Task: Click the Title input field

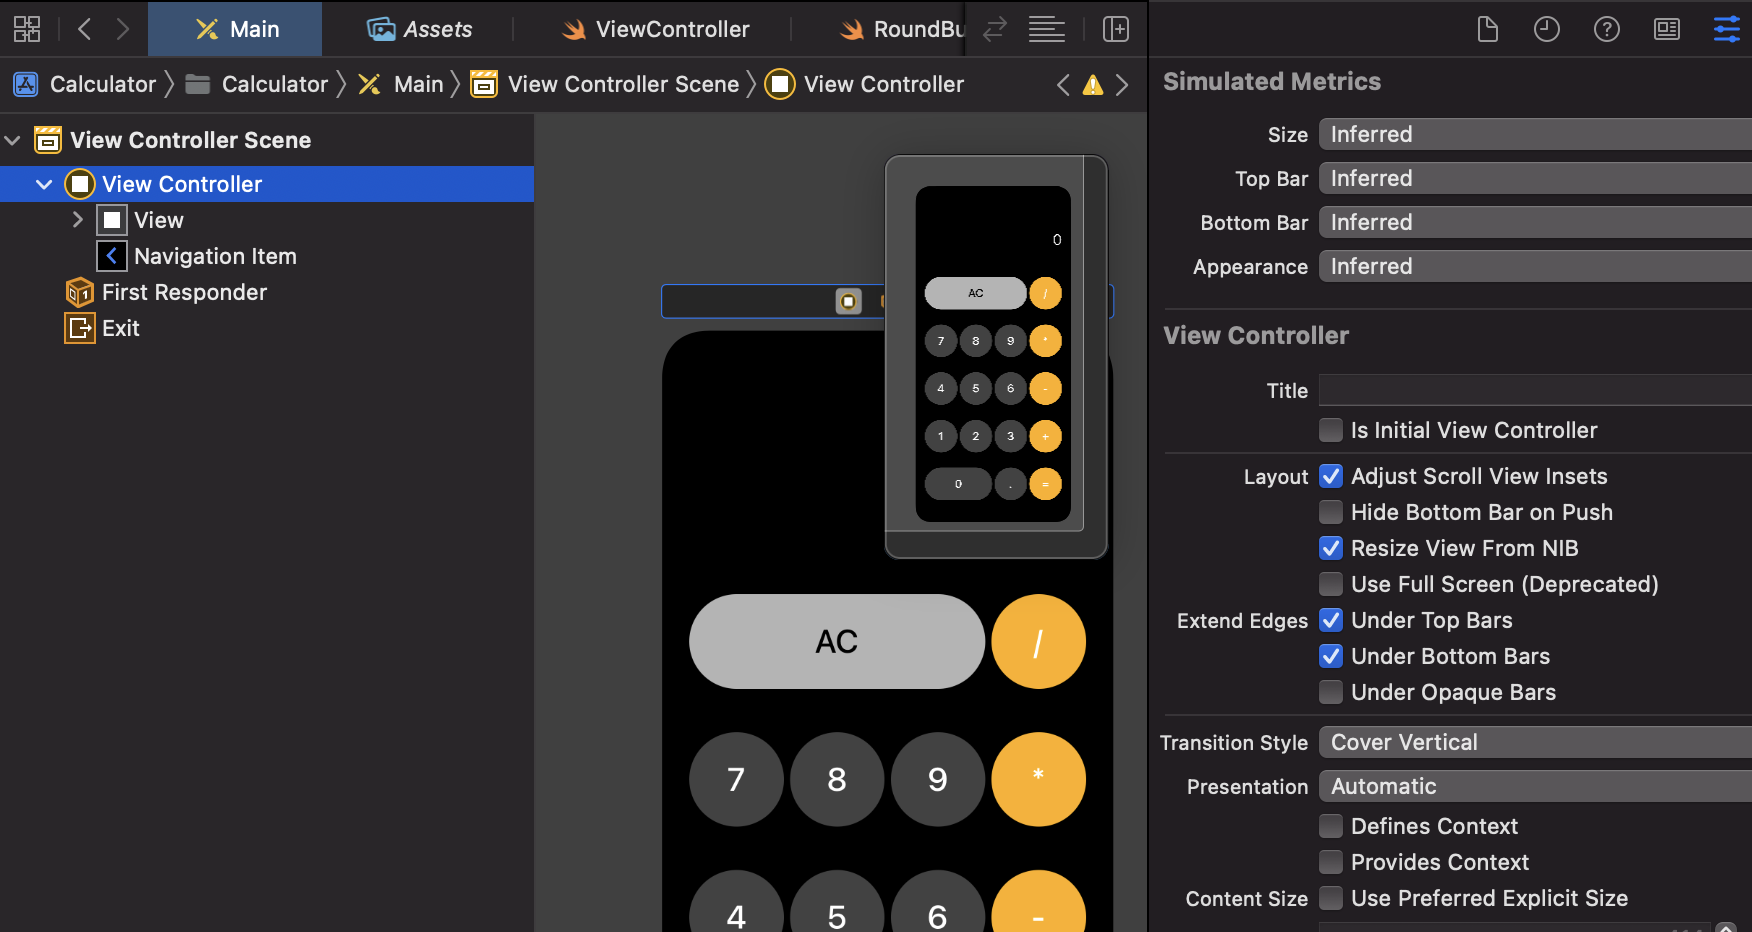Action: tap(1535, 390)
